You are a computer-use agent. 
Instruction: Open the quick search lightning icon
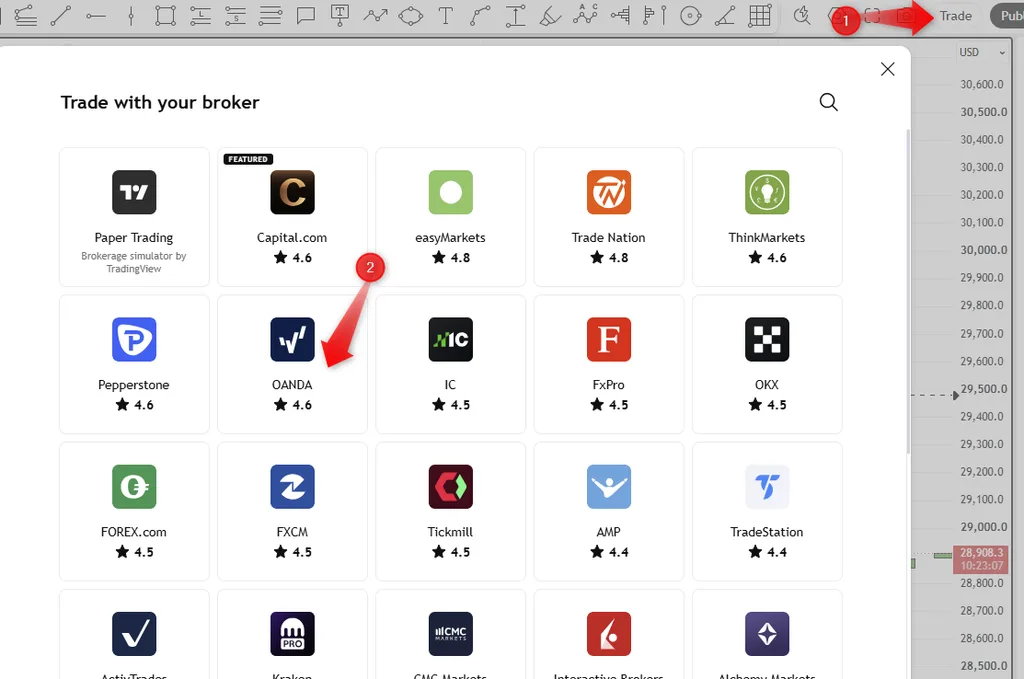click(801, 16)
